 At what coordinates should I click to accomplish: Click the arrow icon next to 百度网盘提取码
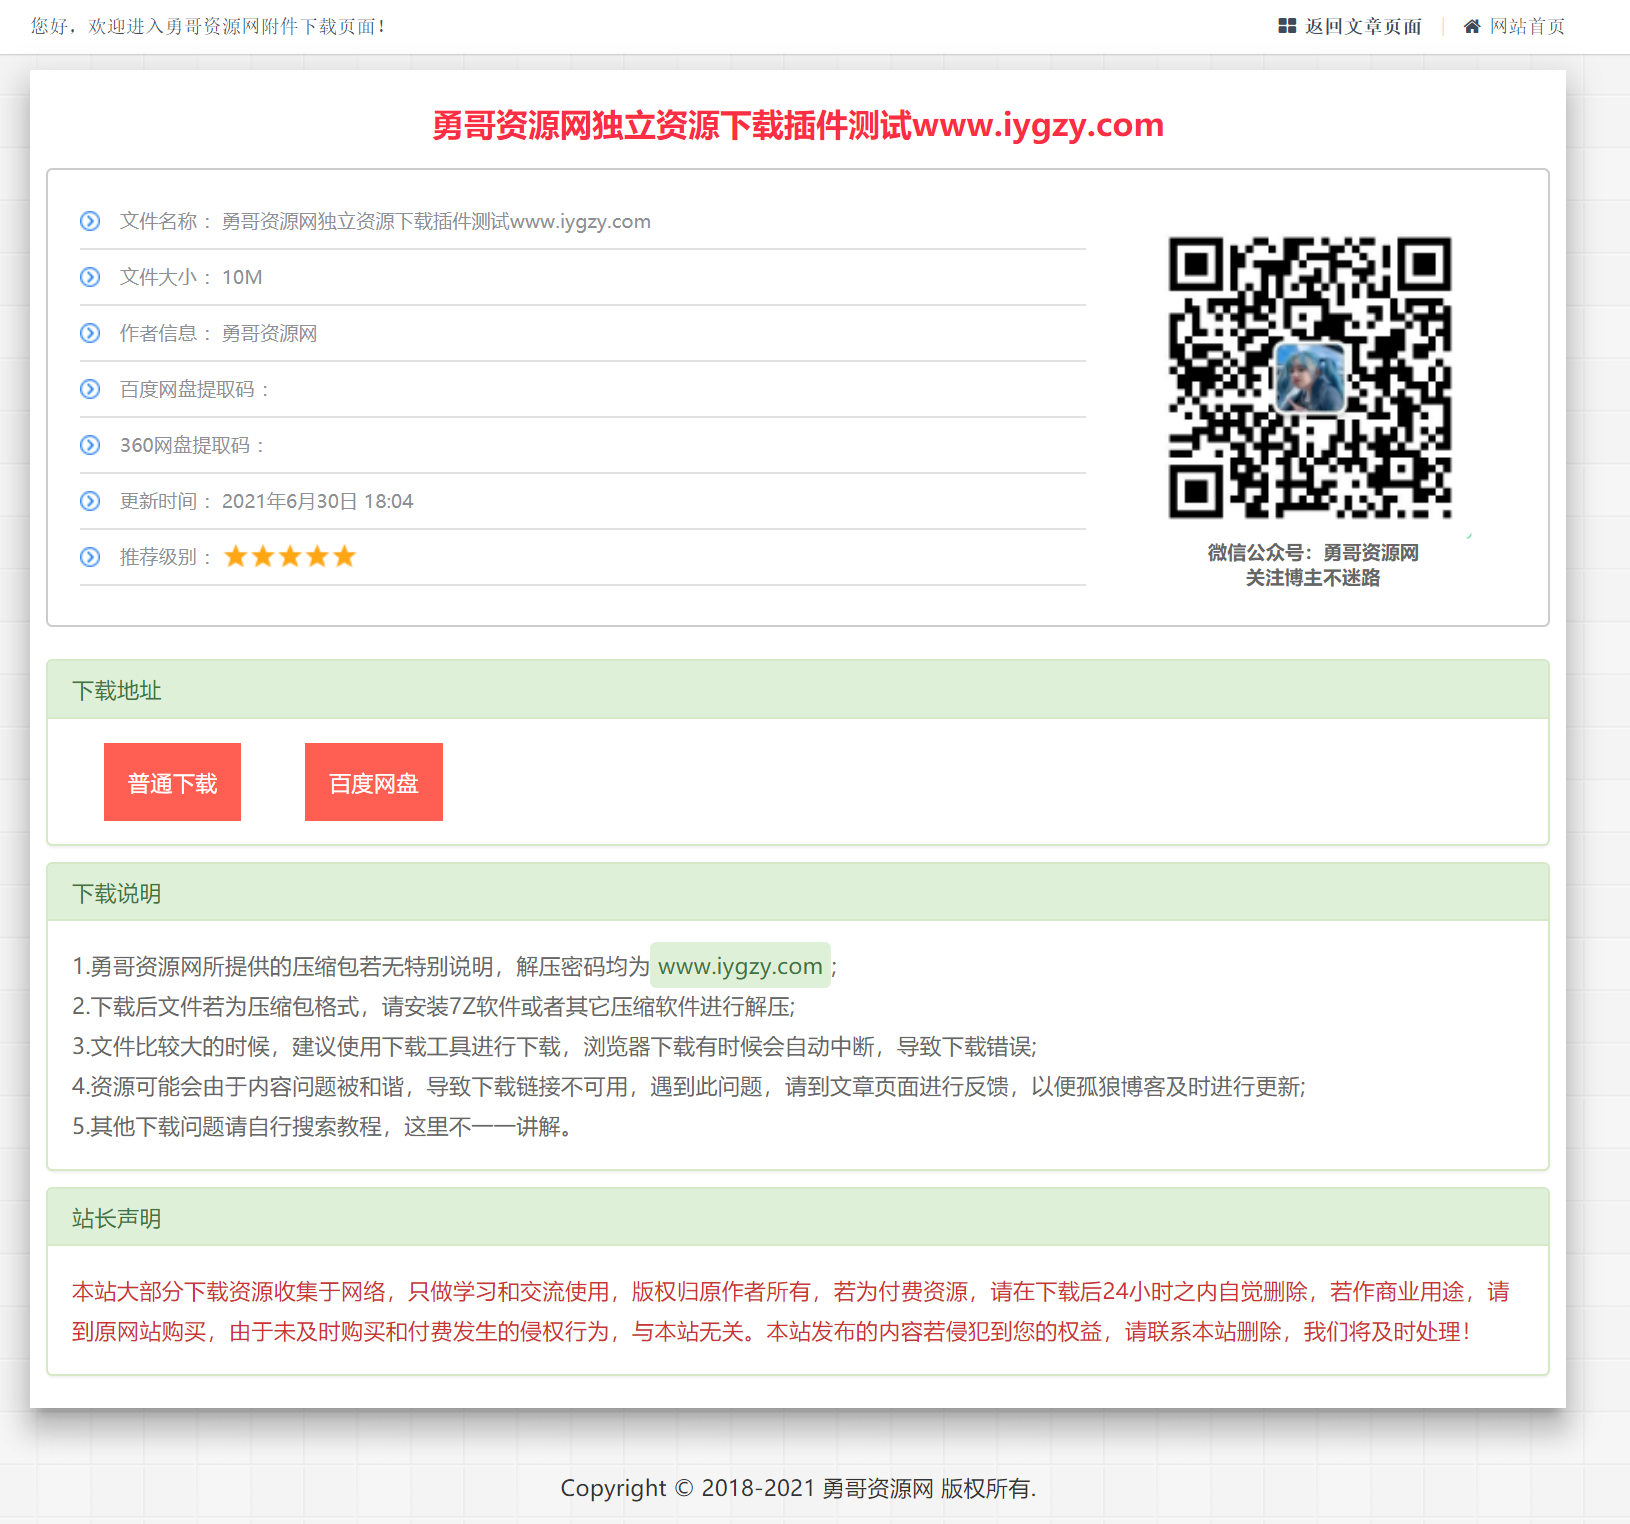coord(90,389)
